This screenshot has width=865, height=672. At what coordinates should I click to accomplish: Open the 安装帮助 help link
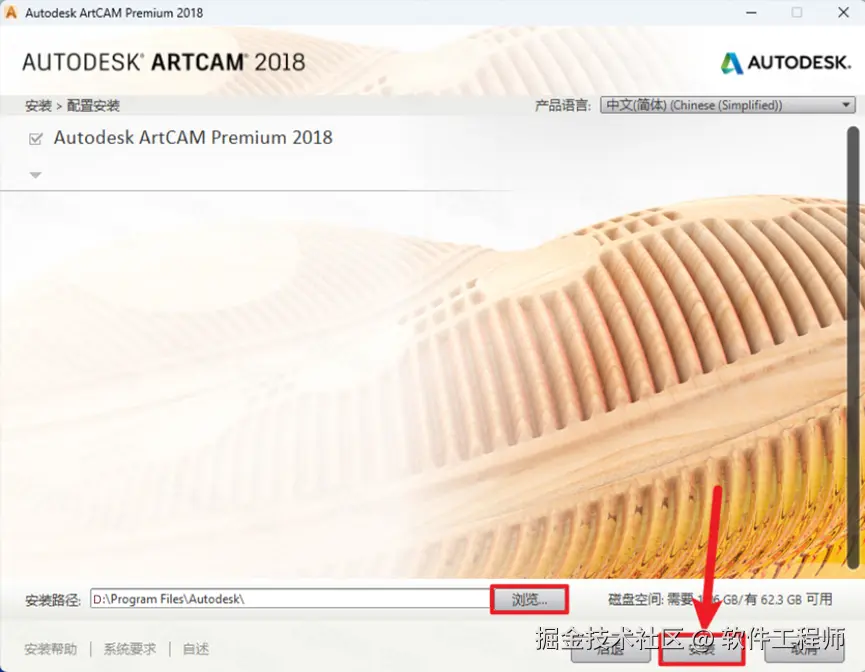pyautogui.click(x=51, y=649)
